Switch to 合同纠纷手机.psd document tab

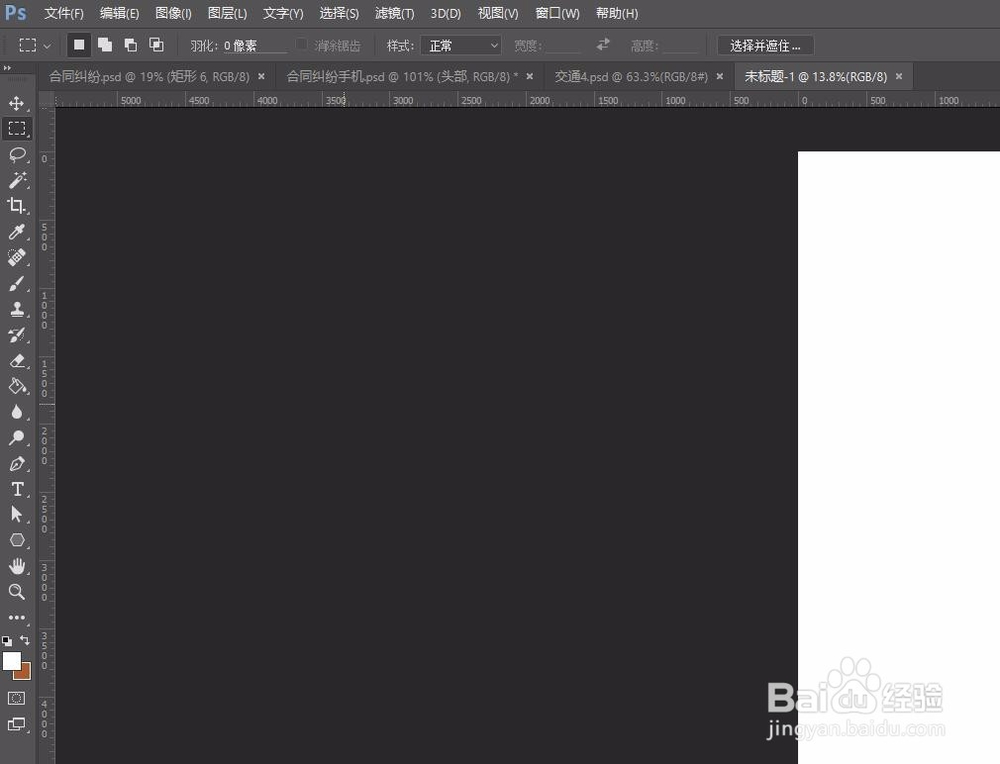[x=402, y=77]
